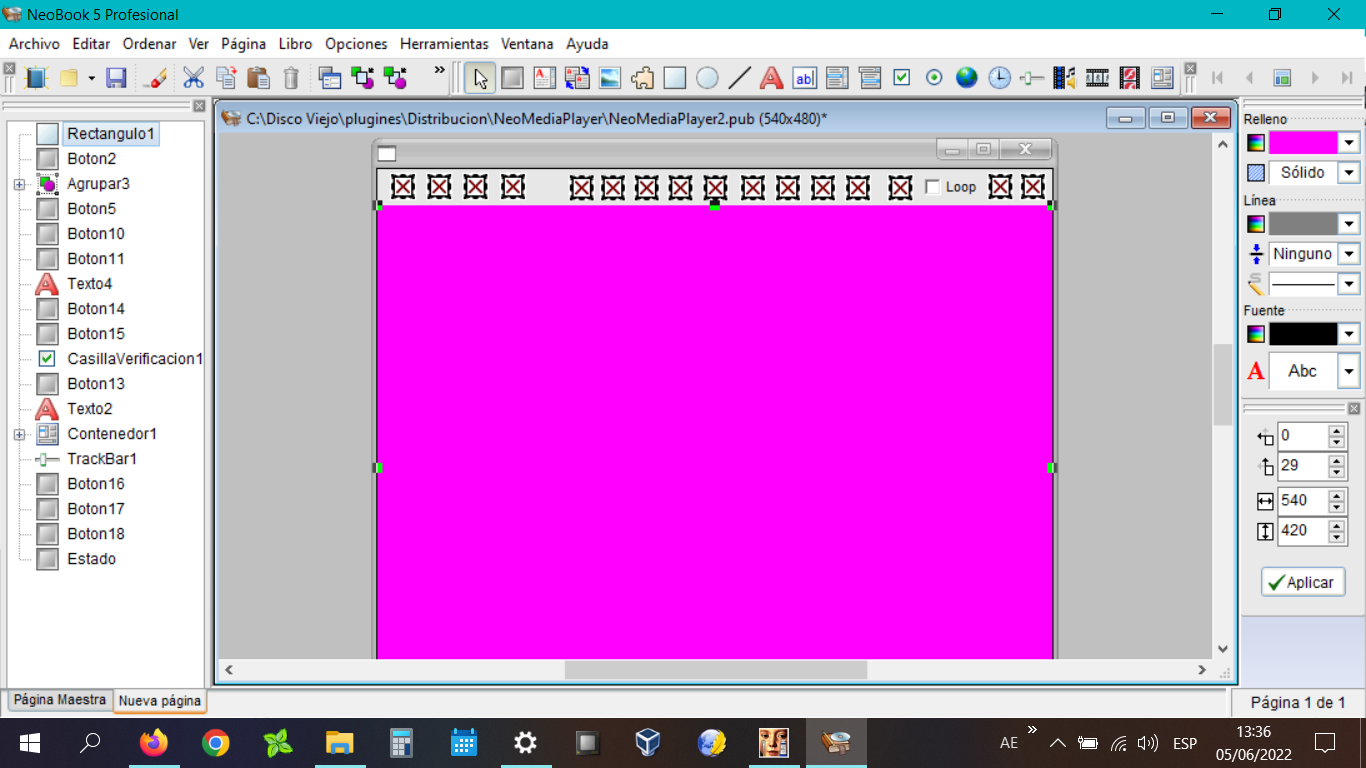Screen dimensions: 1366x768
Task: Select the Ellipse shape tool
Action: pyautogui.click(x=707, y=78)
